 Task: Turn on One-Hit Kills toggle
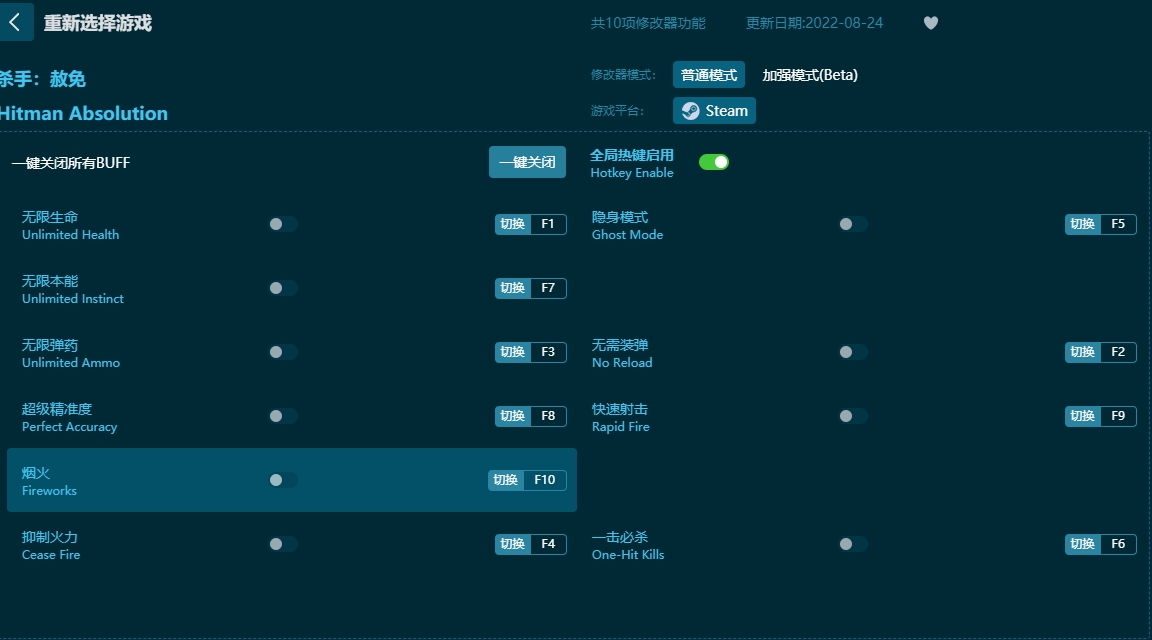point(853,544)
